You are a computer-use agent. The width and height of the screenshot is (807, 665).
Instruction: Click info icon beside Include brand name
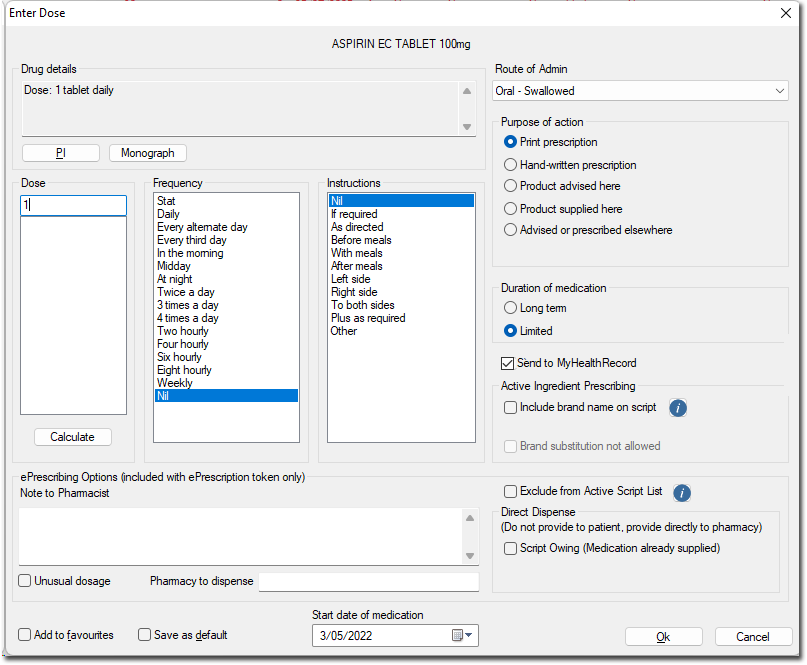(x=678, y=408)
